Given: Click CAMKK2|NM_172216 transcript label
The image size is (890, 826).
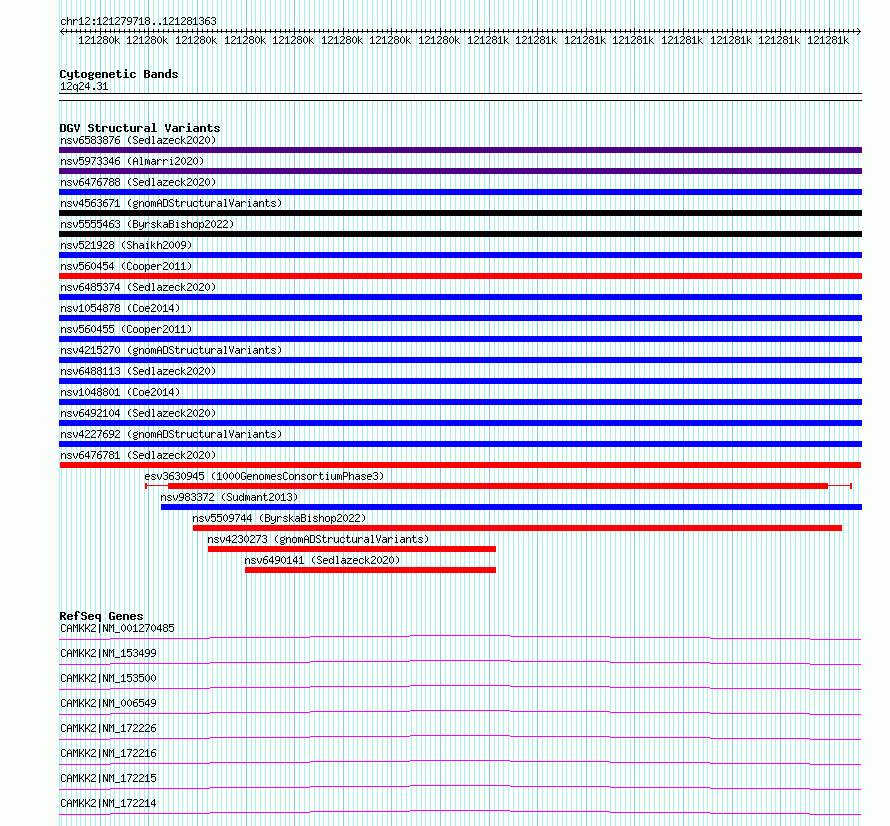Looking at the screenshot, I should pos(108,753).
